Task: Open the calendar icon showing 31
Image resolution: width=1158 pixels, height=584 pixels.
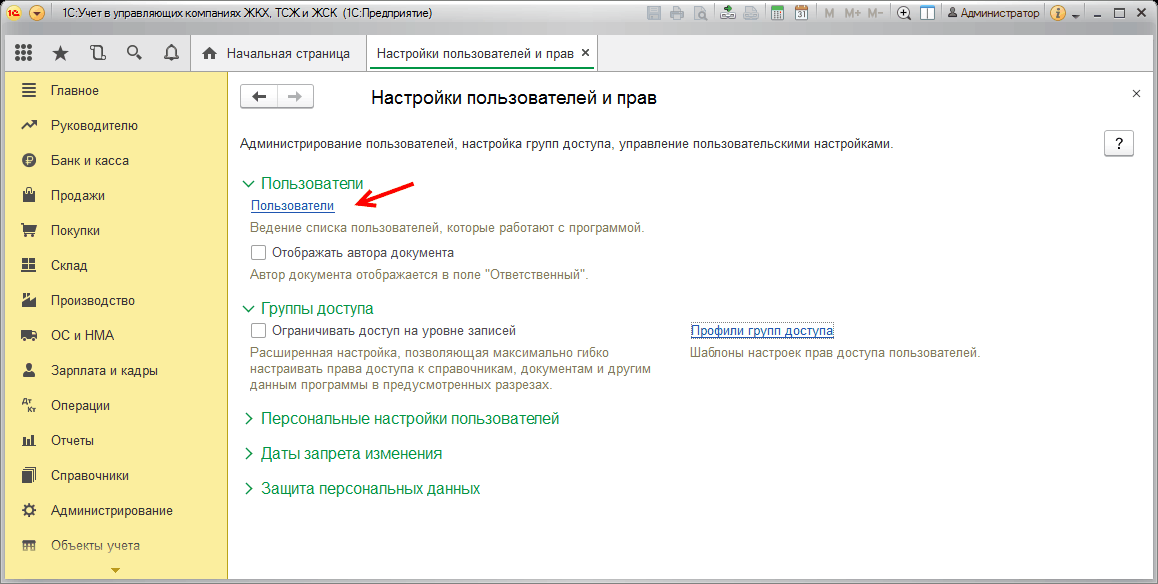Action: 801,13
